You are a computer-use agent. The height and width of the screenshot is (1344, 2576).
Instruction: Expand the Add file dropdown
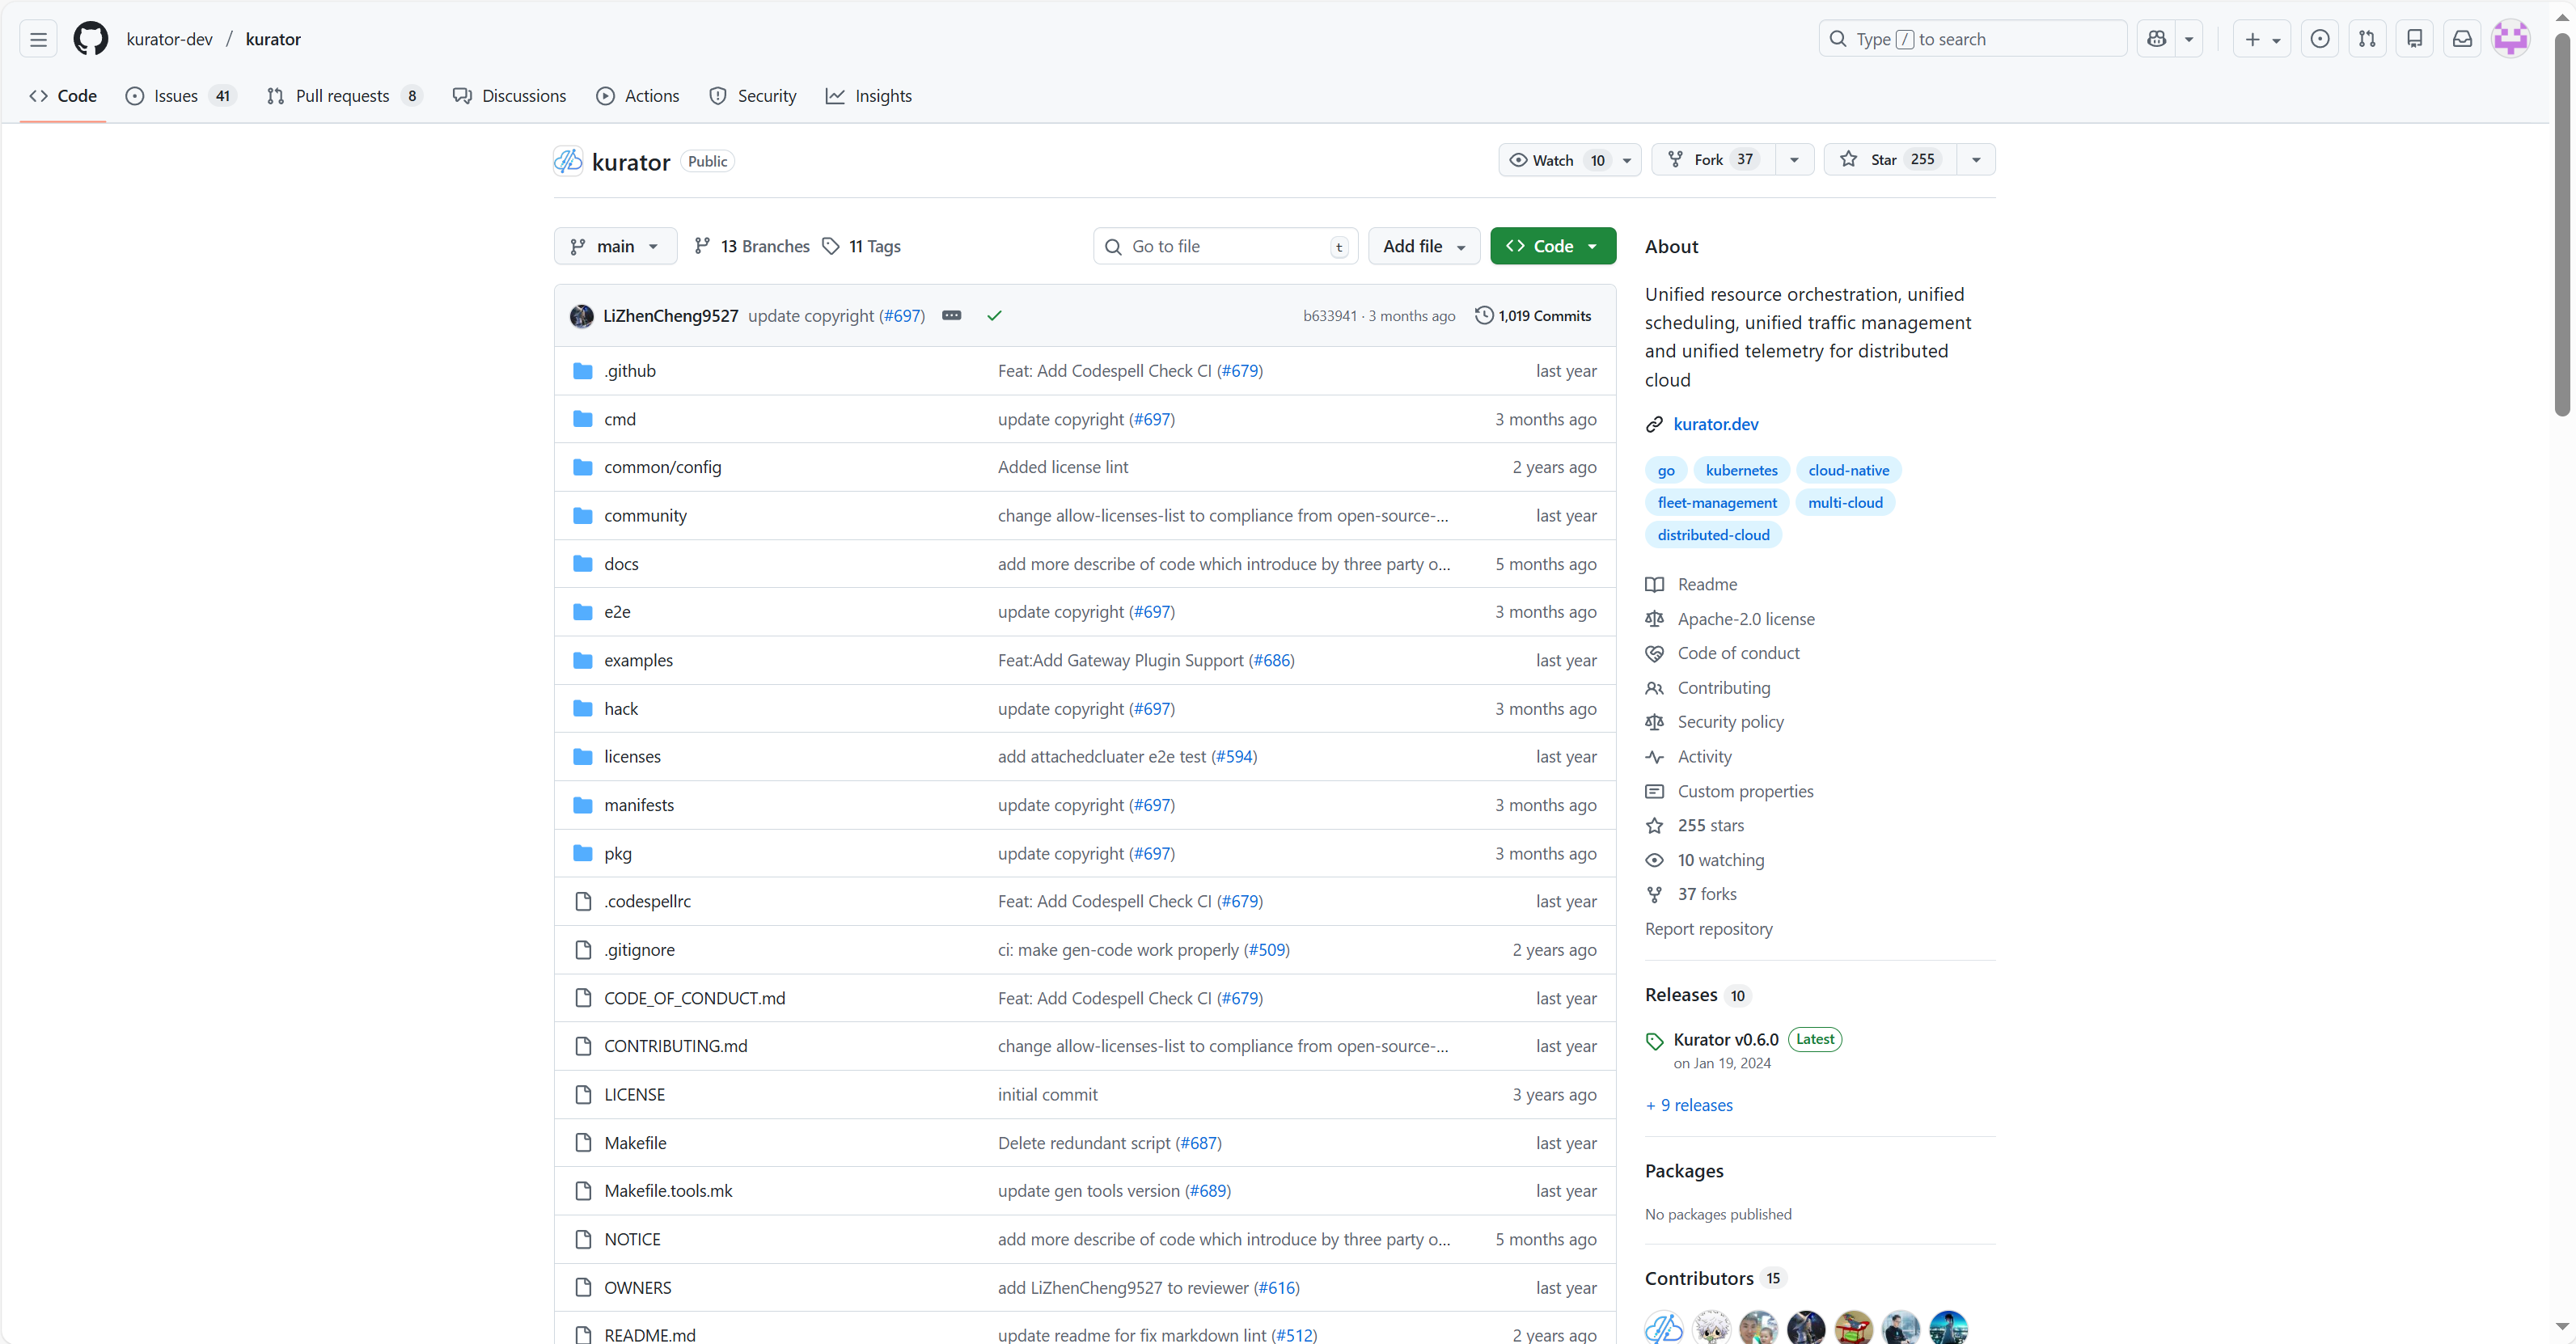pos(1423,246)
